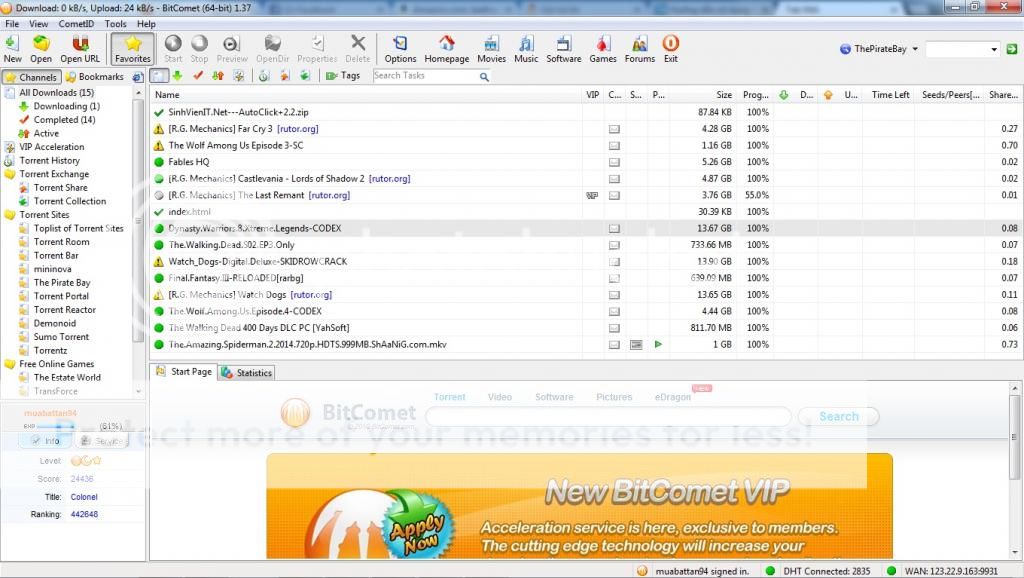1024x578 pixels.
Task: Go to Homepage via toolbar icon
Action: (x=447, y=50)
